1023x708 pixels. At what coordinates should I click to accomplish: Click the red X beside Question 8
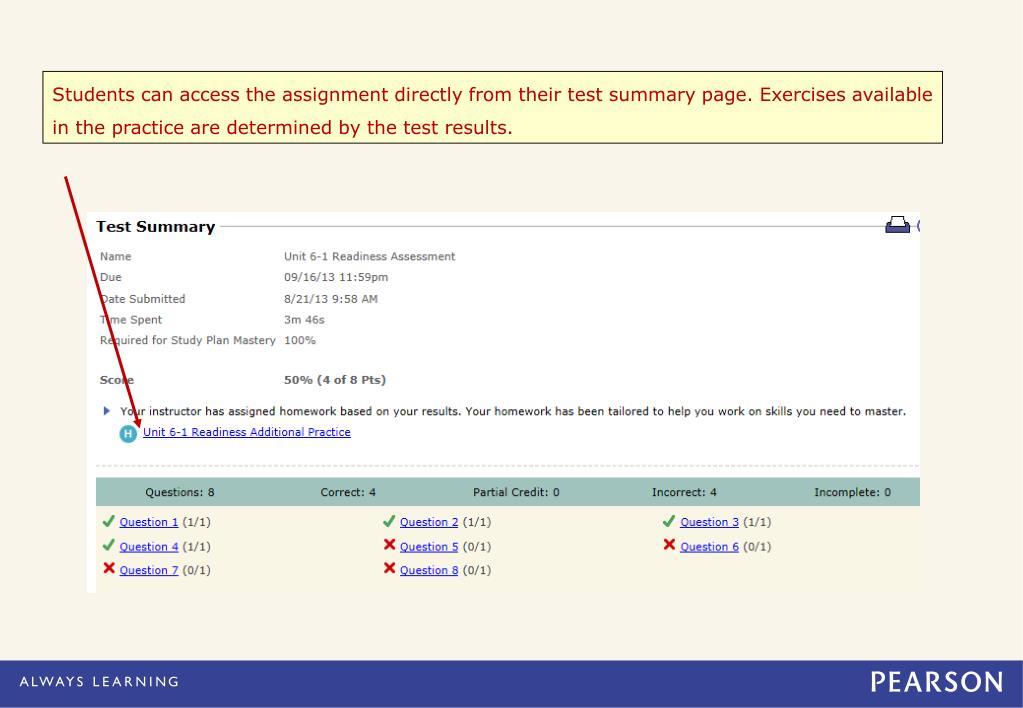[389, 568]
